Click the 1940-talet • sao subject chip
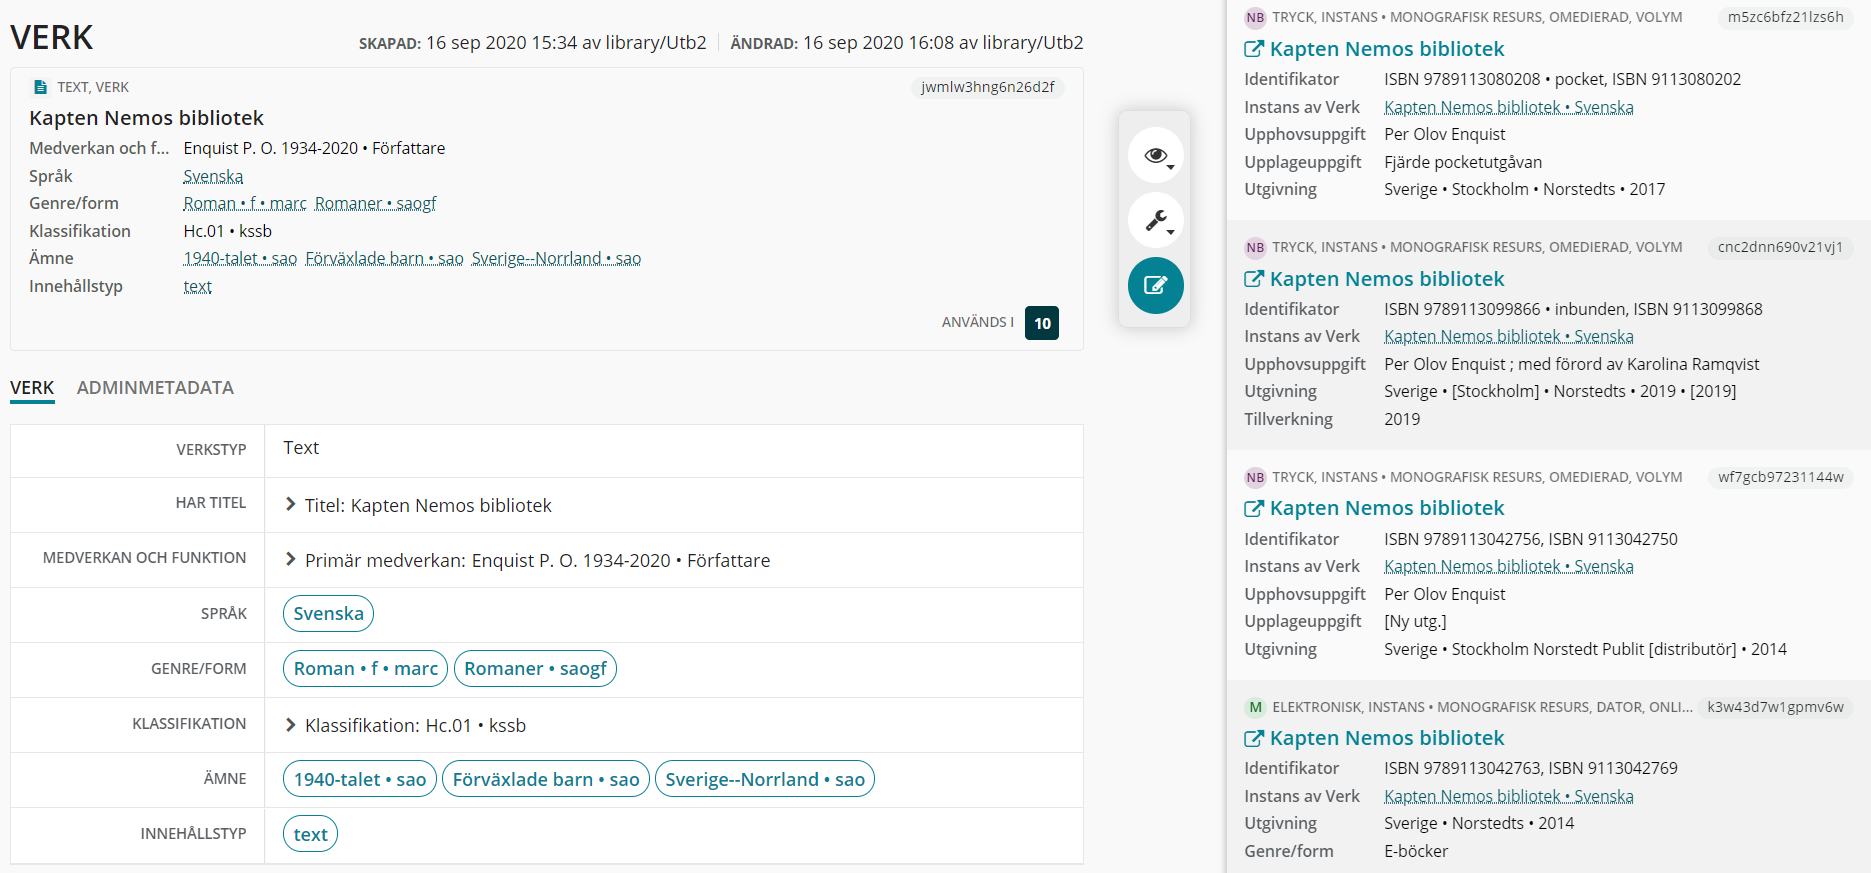This screenshot has height=873, width=1871. point(360,779)
